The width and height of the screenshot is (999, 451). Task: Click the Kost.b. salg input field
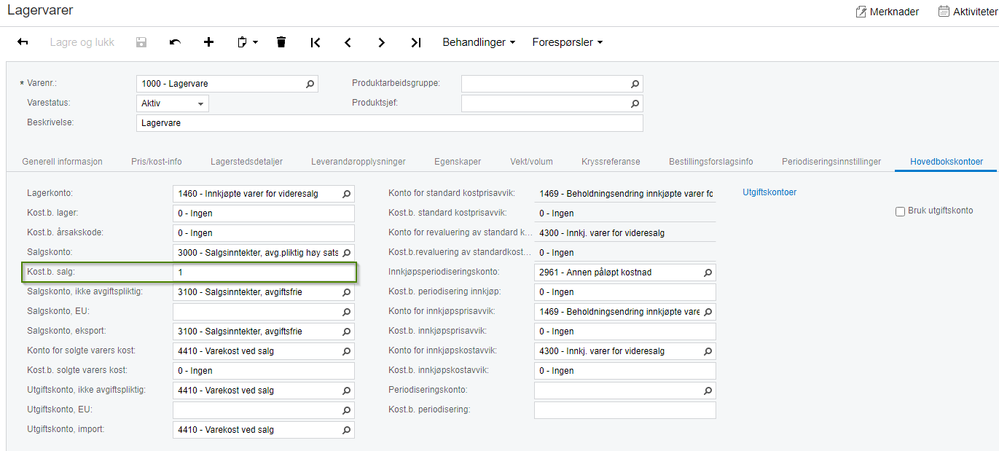pos(264,272)
